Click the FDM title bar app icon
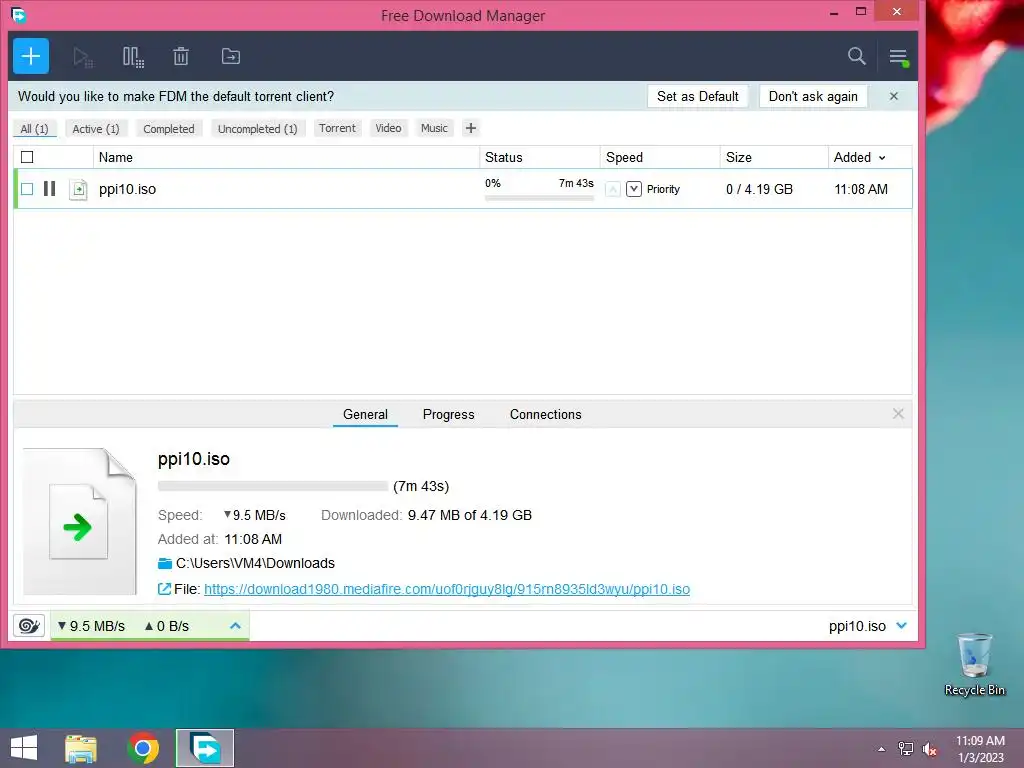Image resolution: width=1024 pixels, height=768 pixels. point(18,14)
